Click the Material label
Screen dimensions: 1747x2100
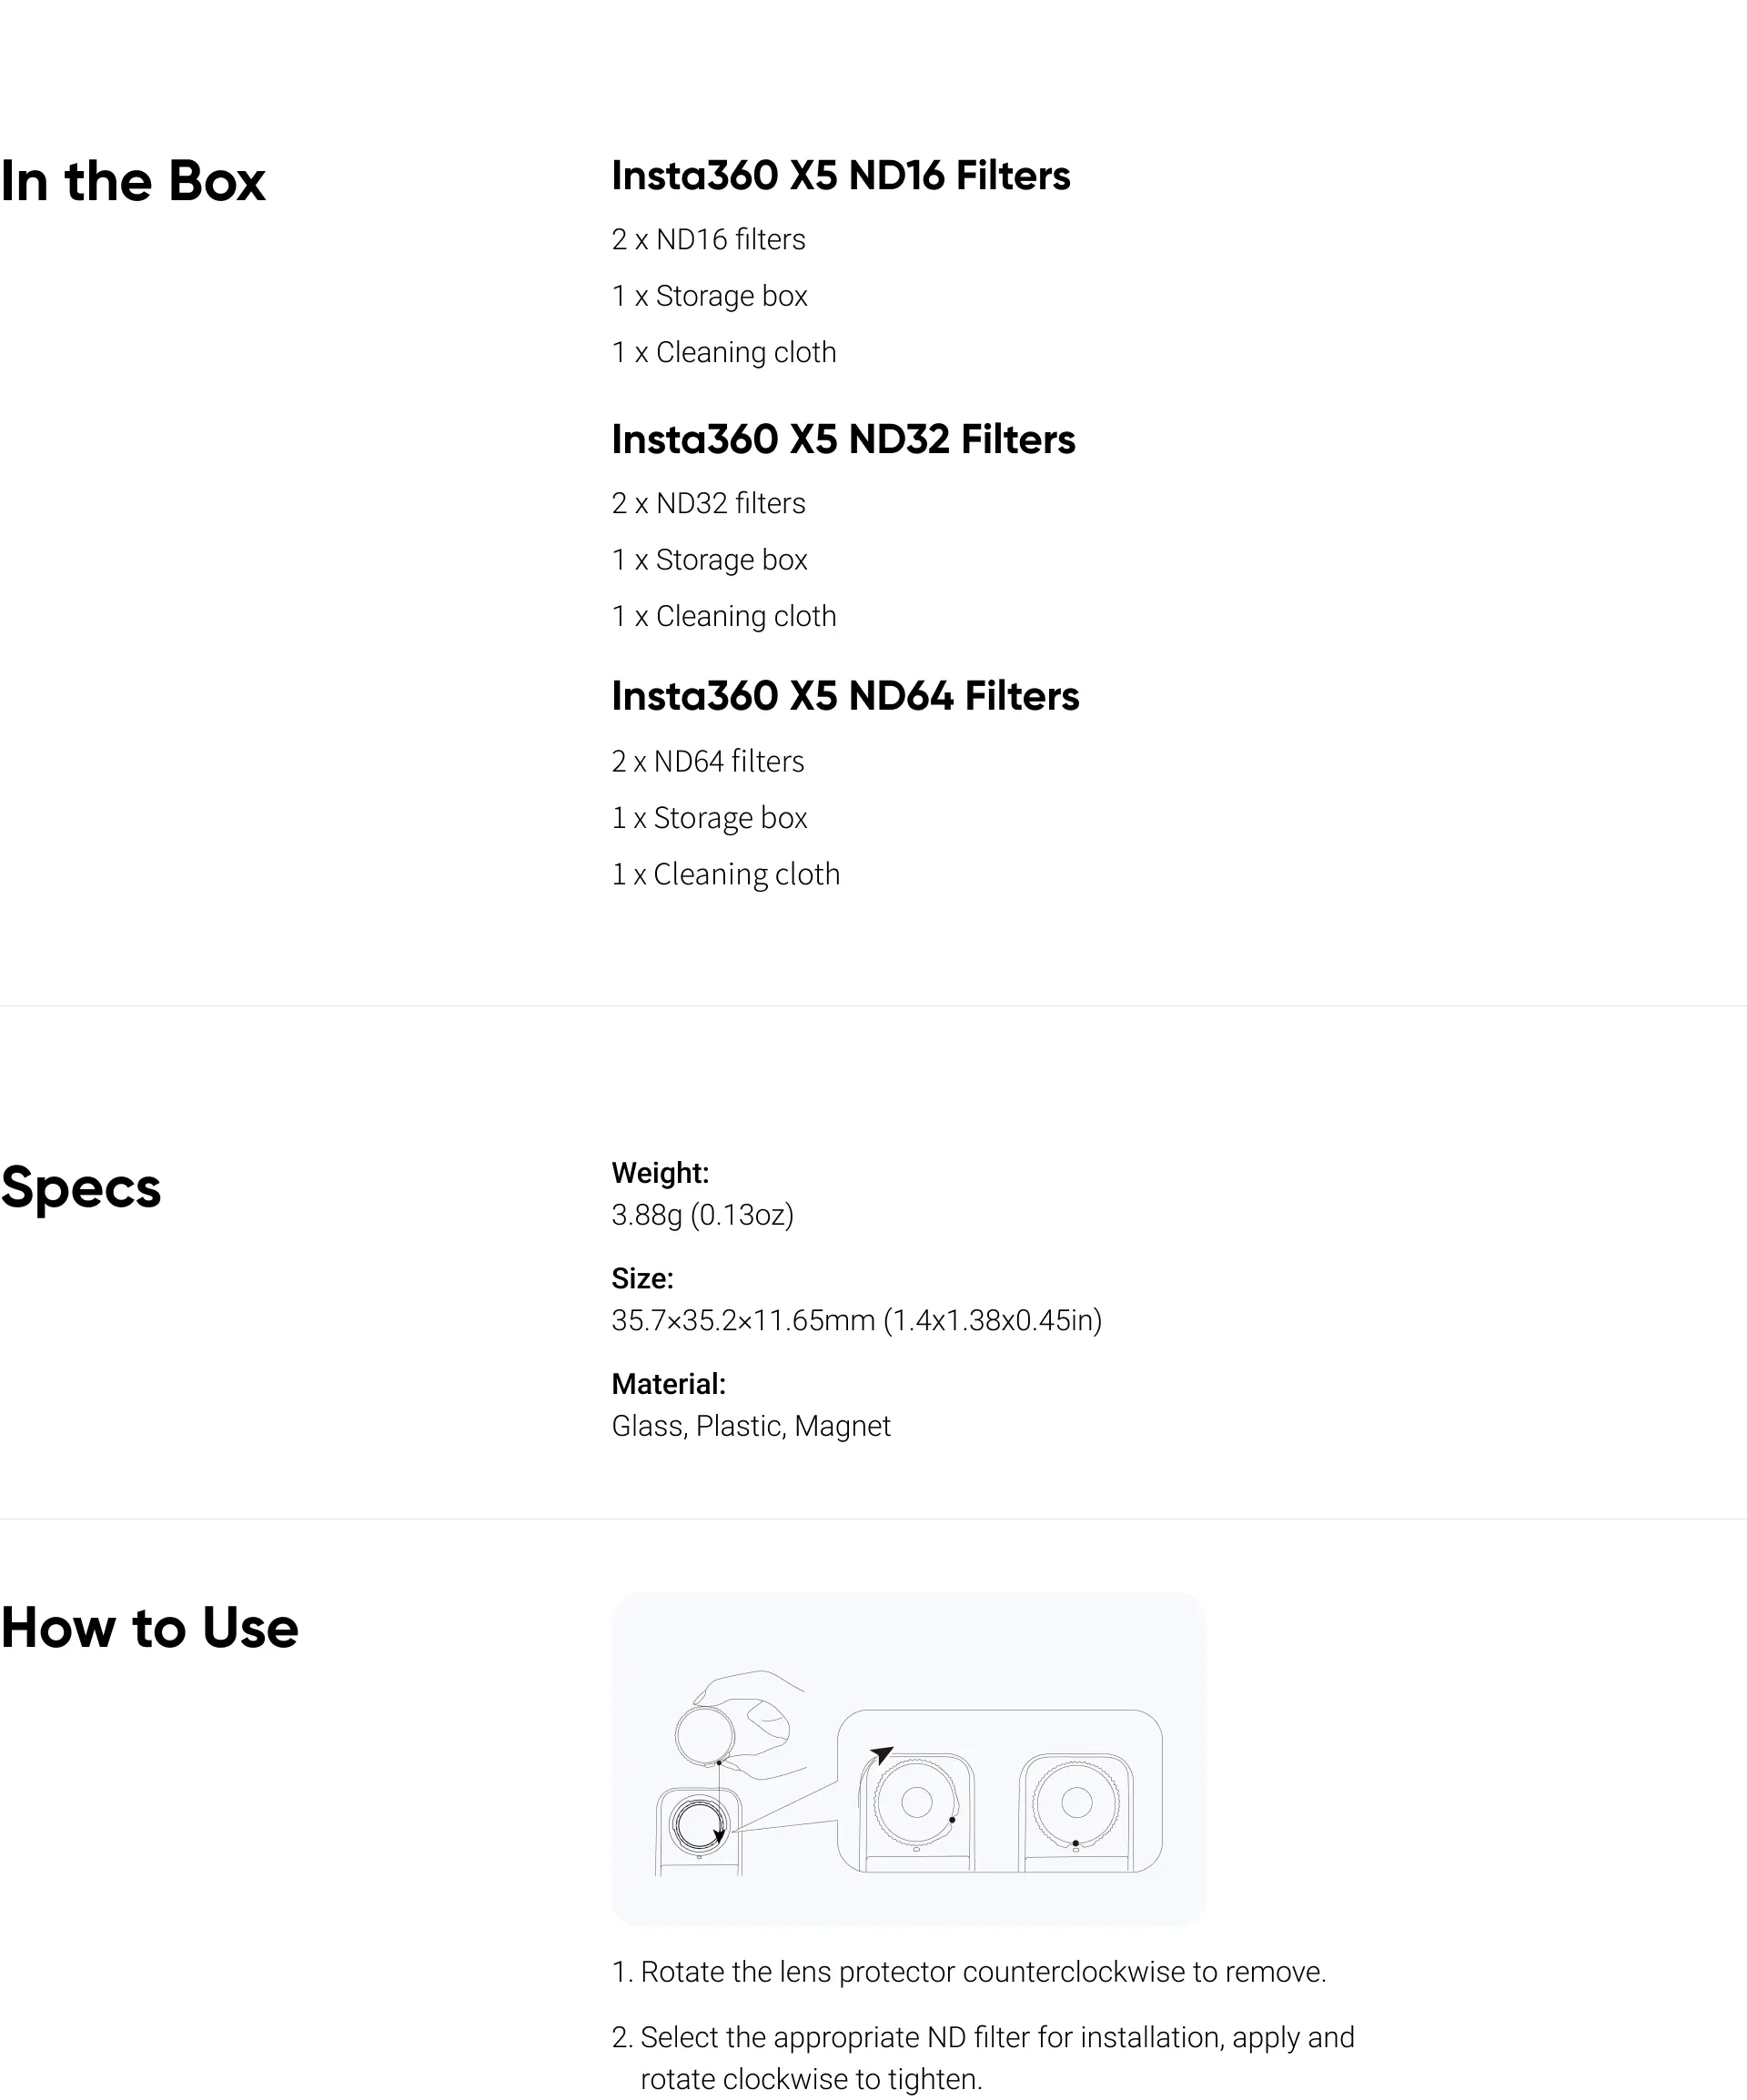point(668,1384)
